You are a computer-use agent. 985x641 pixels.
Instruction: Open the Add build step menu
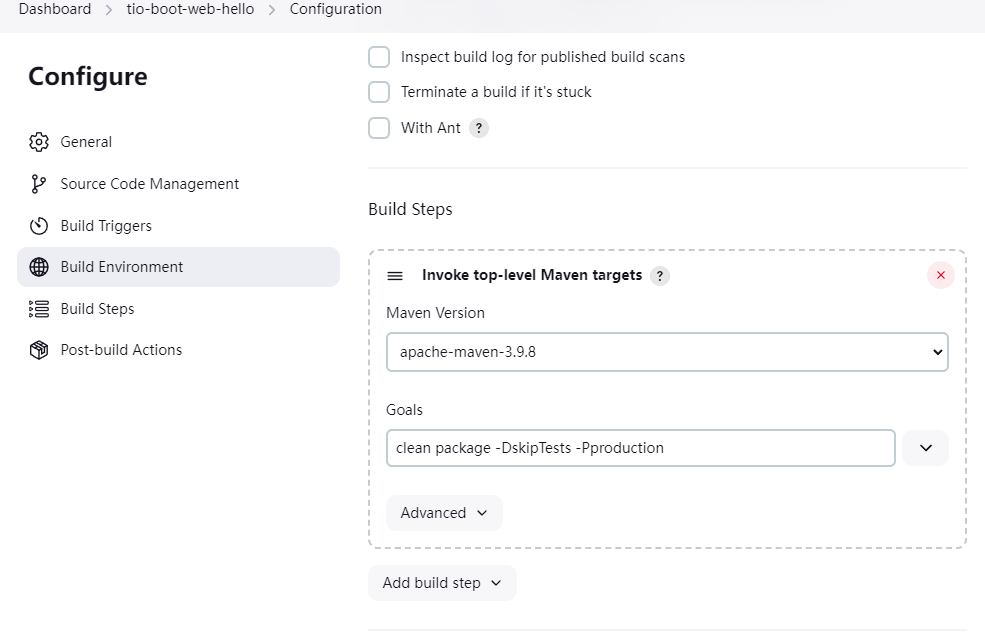[442, 583]
